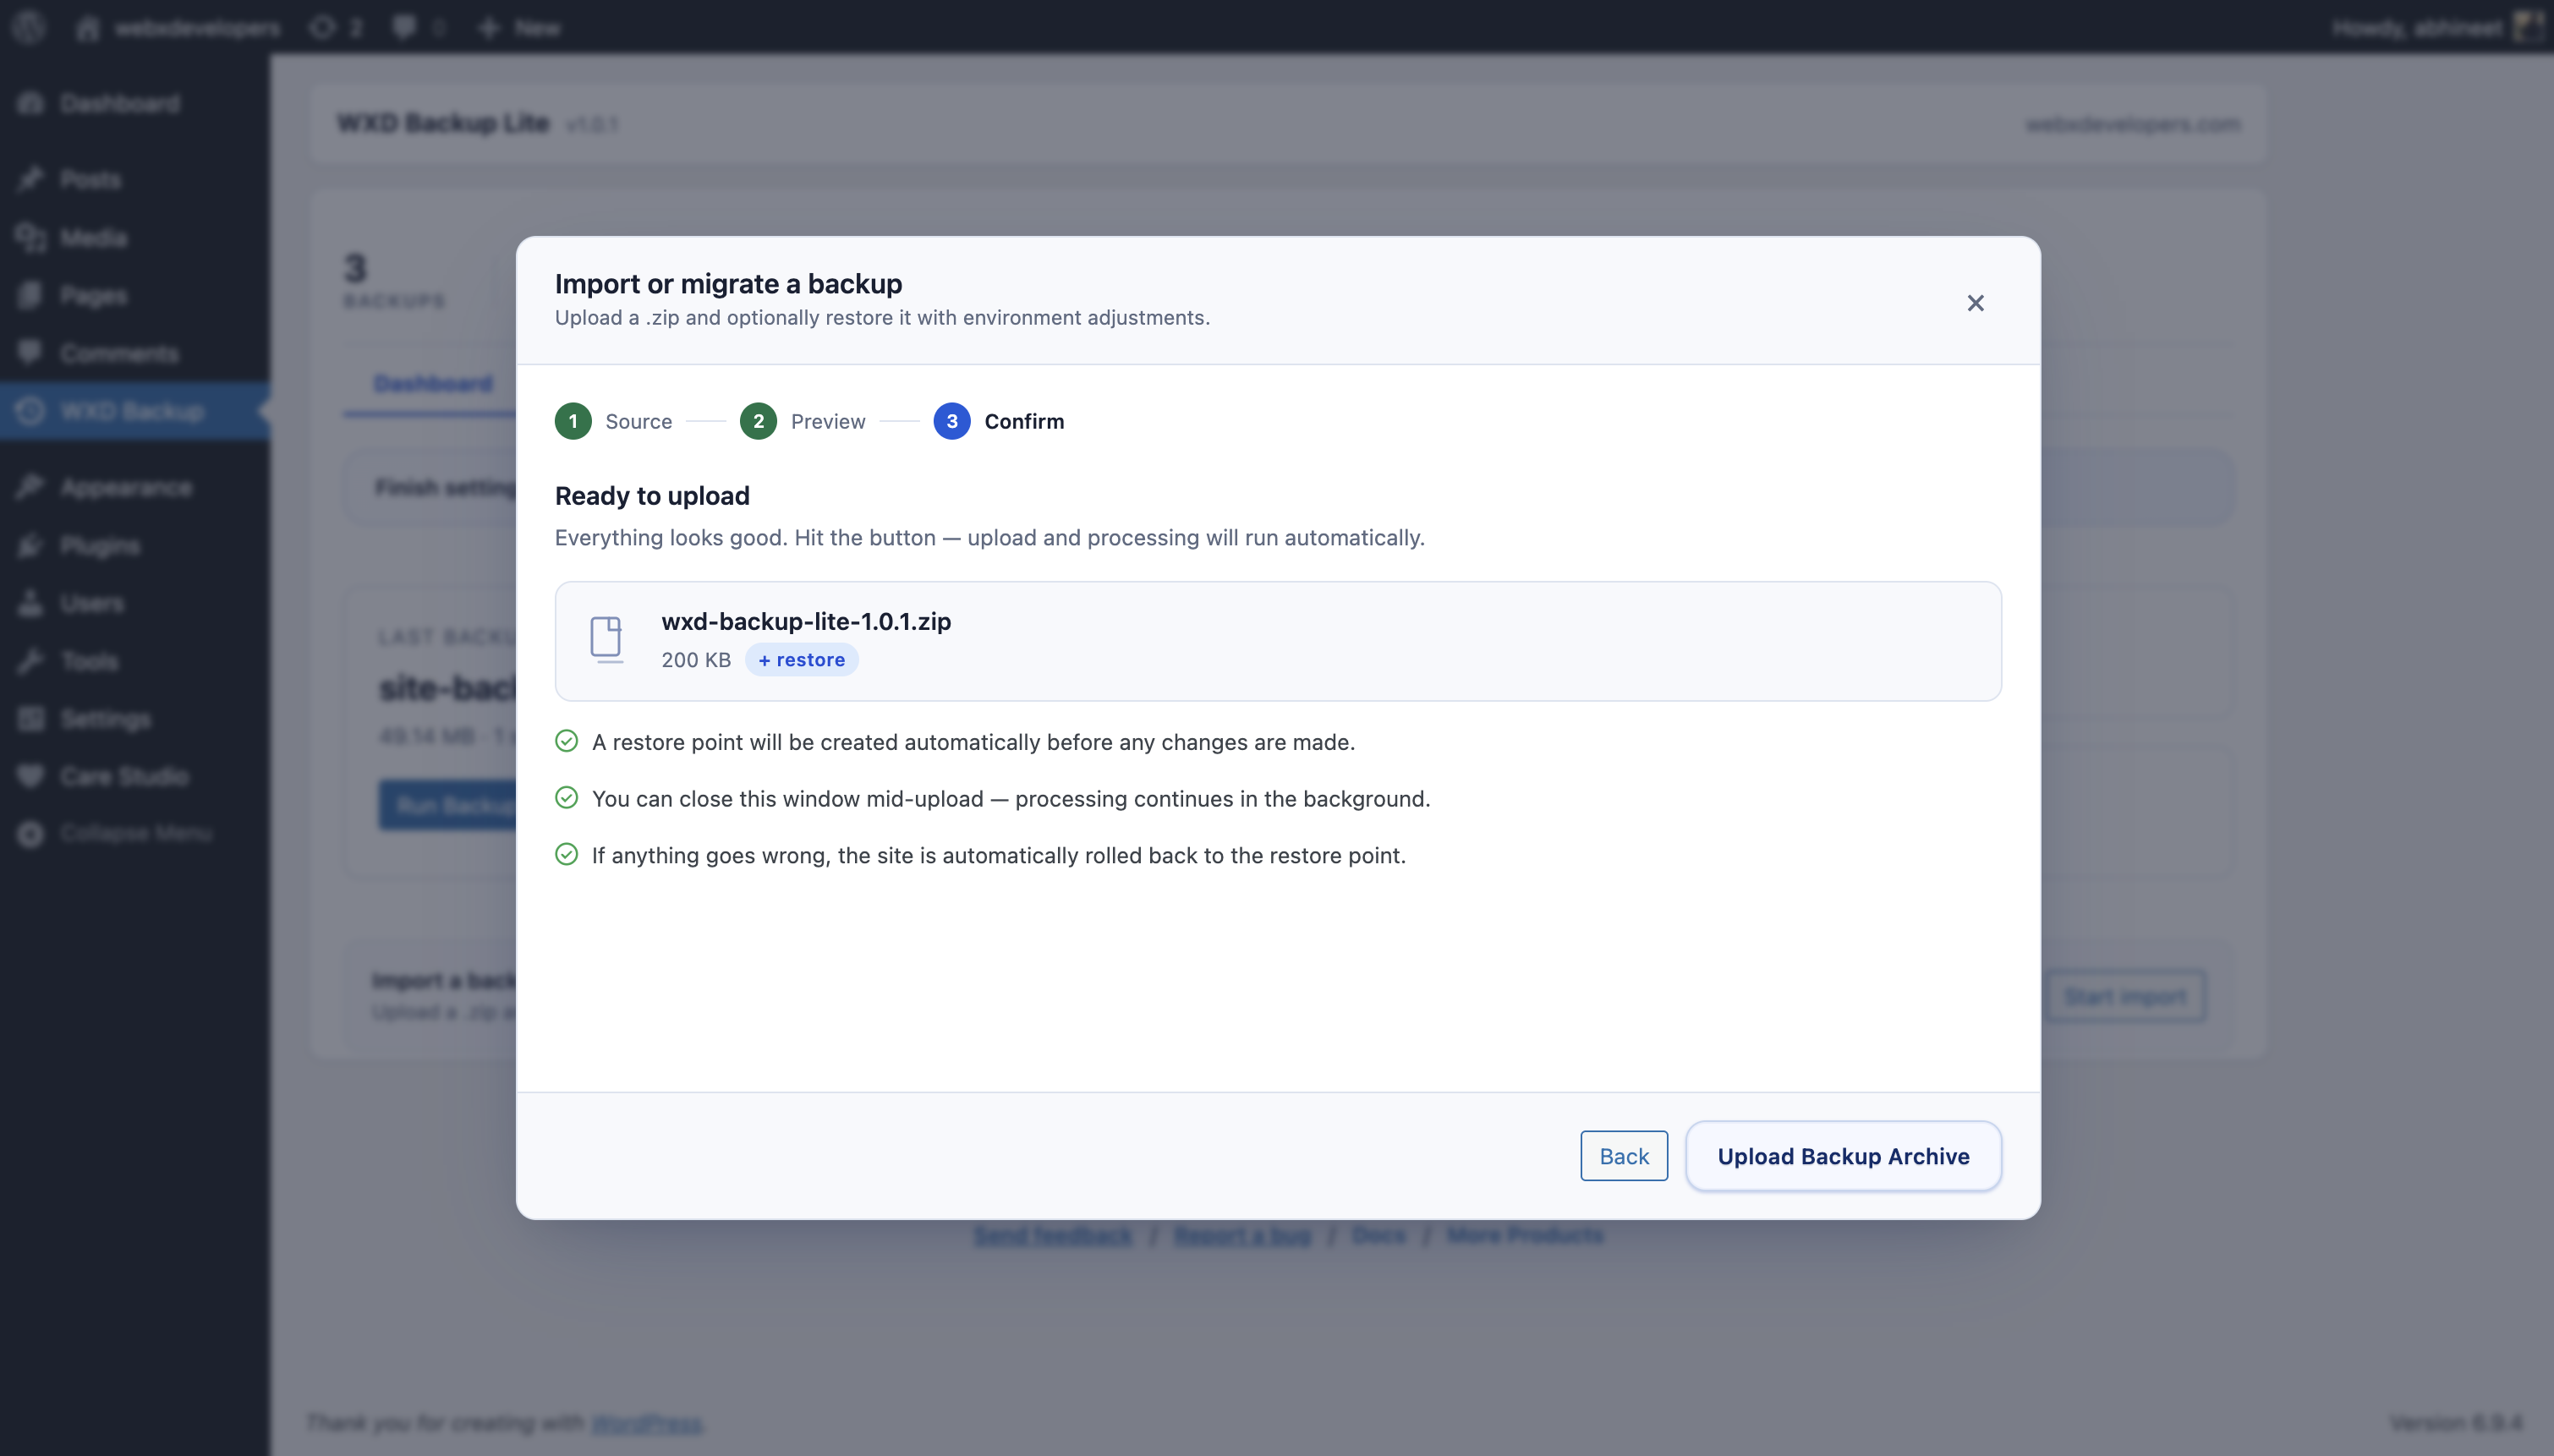2554x1456 pixels.
Task: Open Appearance in the WordPress sidebar
Action: point(134,487)
